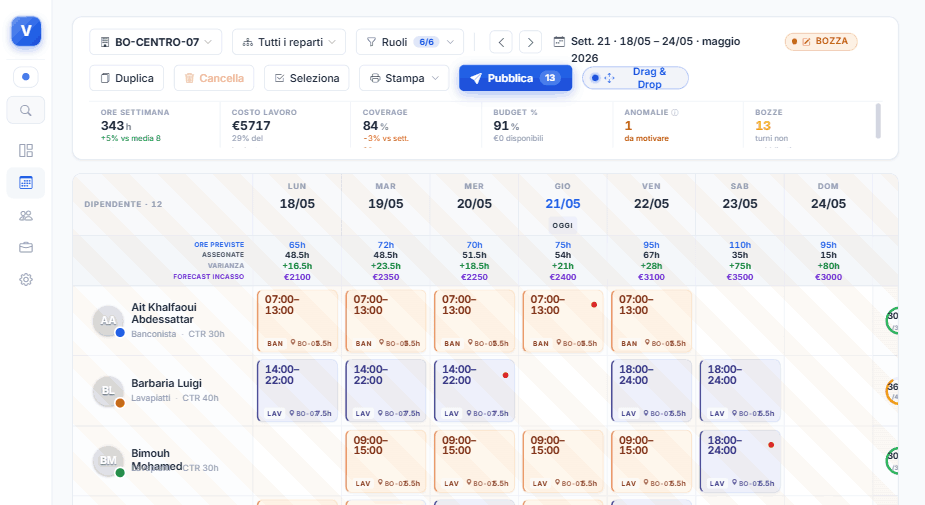Toggle Drag & Drop mode

635,78
